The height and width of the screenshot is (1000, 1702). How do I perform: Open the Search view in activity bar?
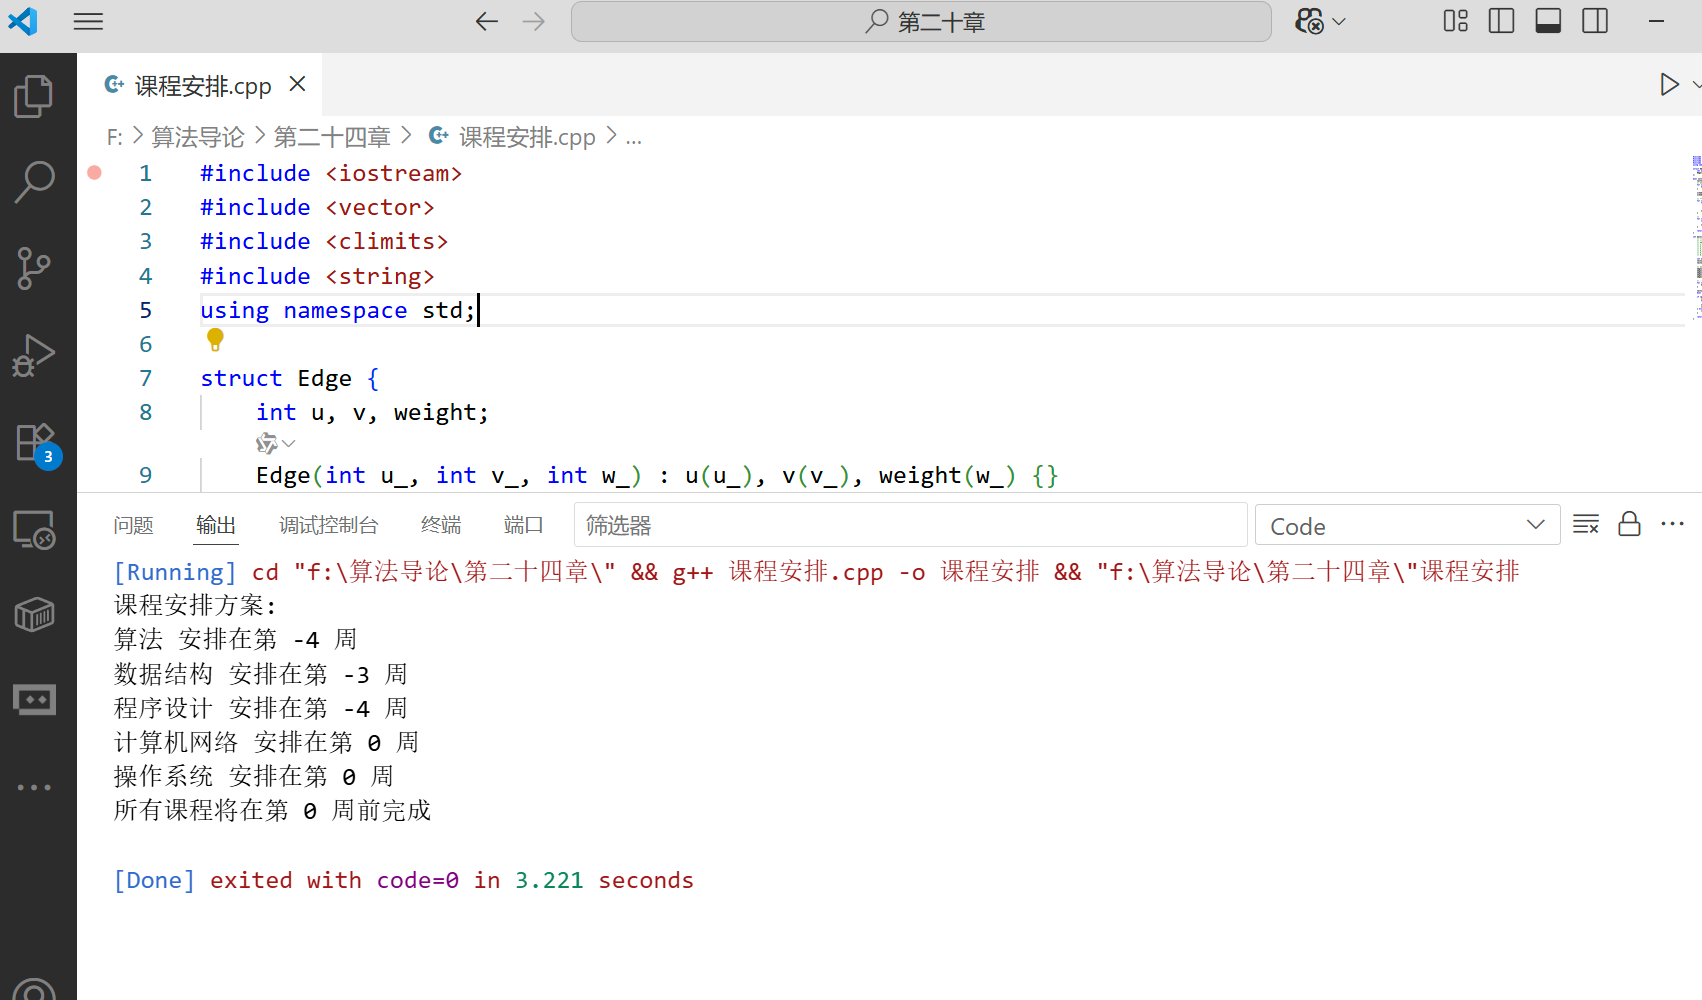pyautogui.click(x=34, y=182)
